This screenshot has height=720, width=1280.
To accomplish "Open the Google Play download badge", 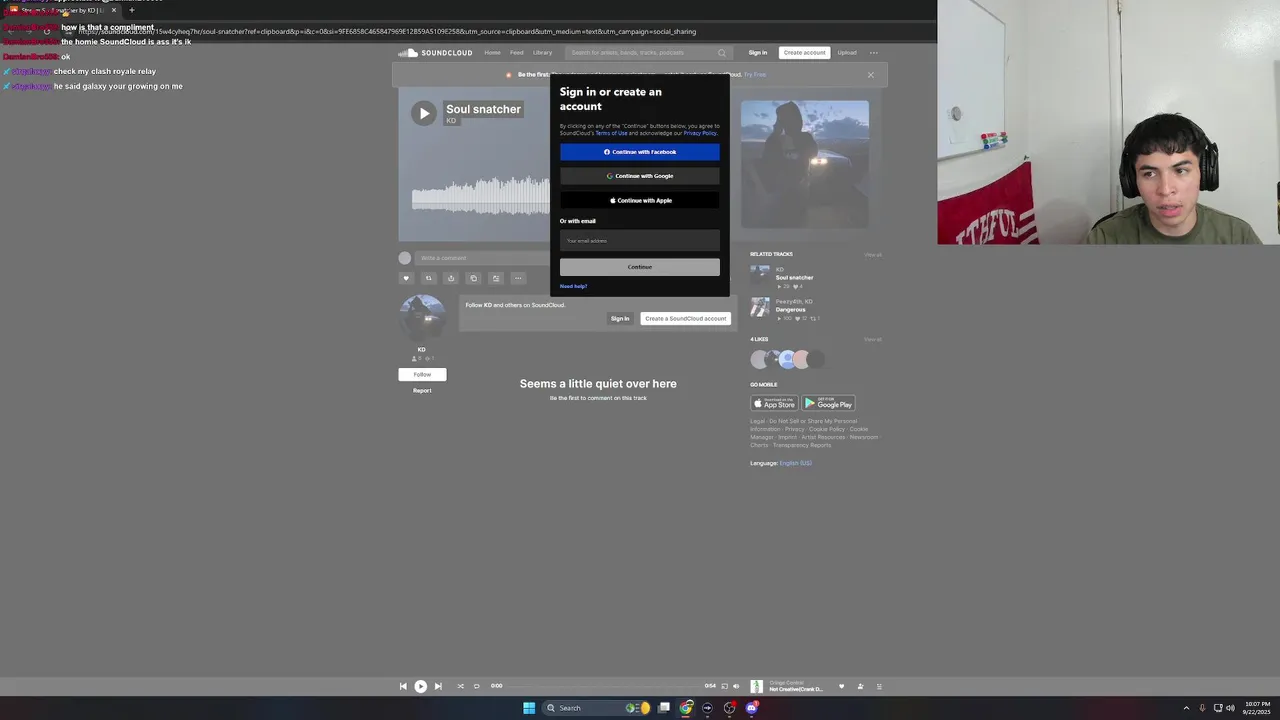I will pos(828,404).
